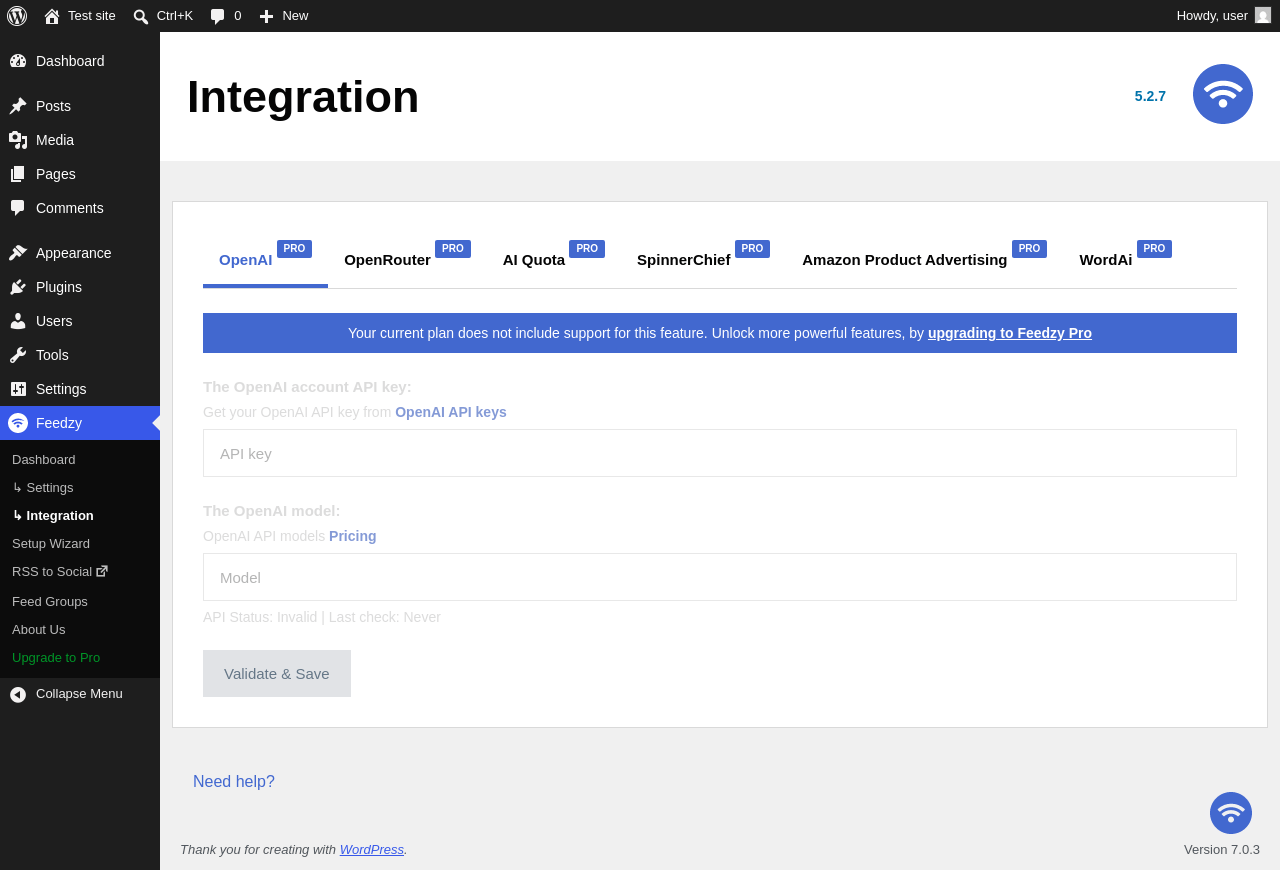Click PRO badge next to WordAi

pyautogui.click(x=1154, y=249)
